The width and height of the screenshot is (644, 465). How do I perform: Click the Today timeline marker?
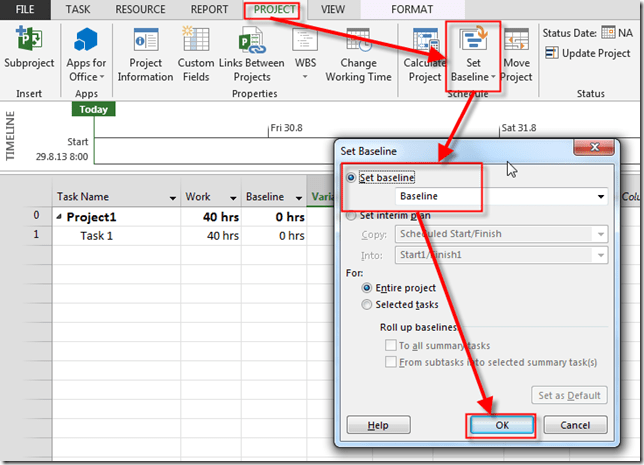(x=94, y=110)
